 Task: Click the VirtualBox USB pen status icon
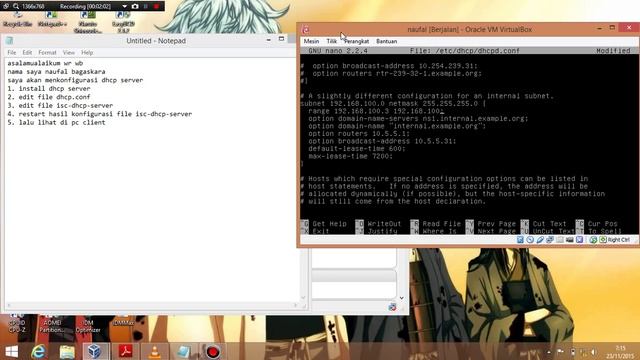pos(540,240)
